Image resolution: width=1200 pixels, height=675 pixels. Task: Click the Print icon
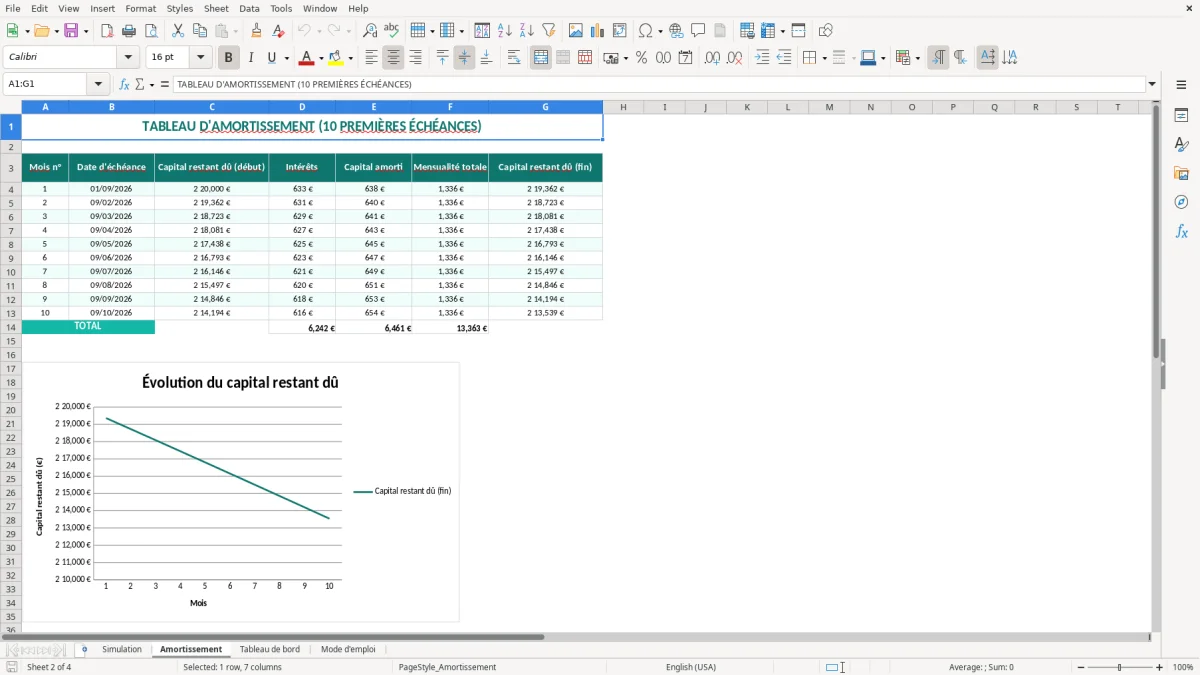(x=129, y=31)
